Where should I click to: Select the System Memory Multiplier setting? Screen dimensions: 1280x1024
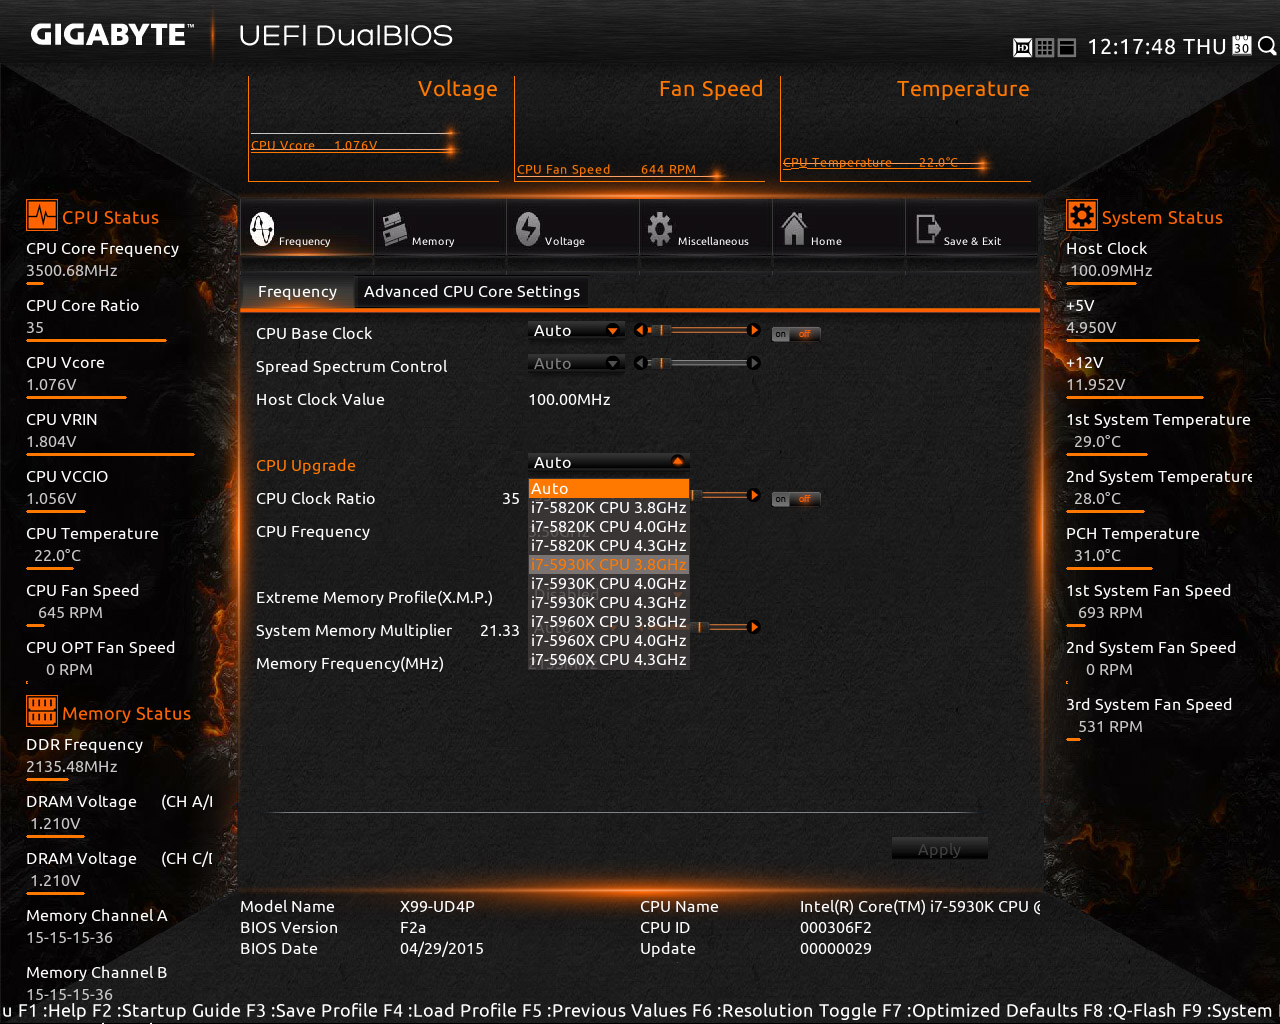point(354,631)
